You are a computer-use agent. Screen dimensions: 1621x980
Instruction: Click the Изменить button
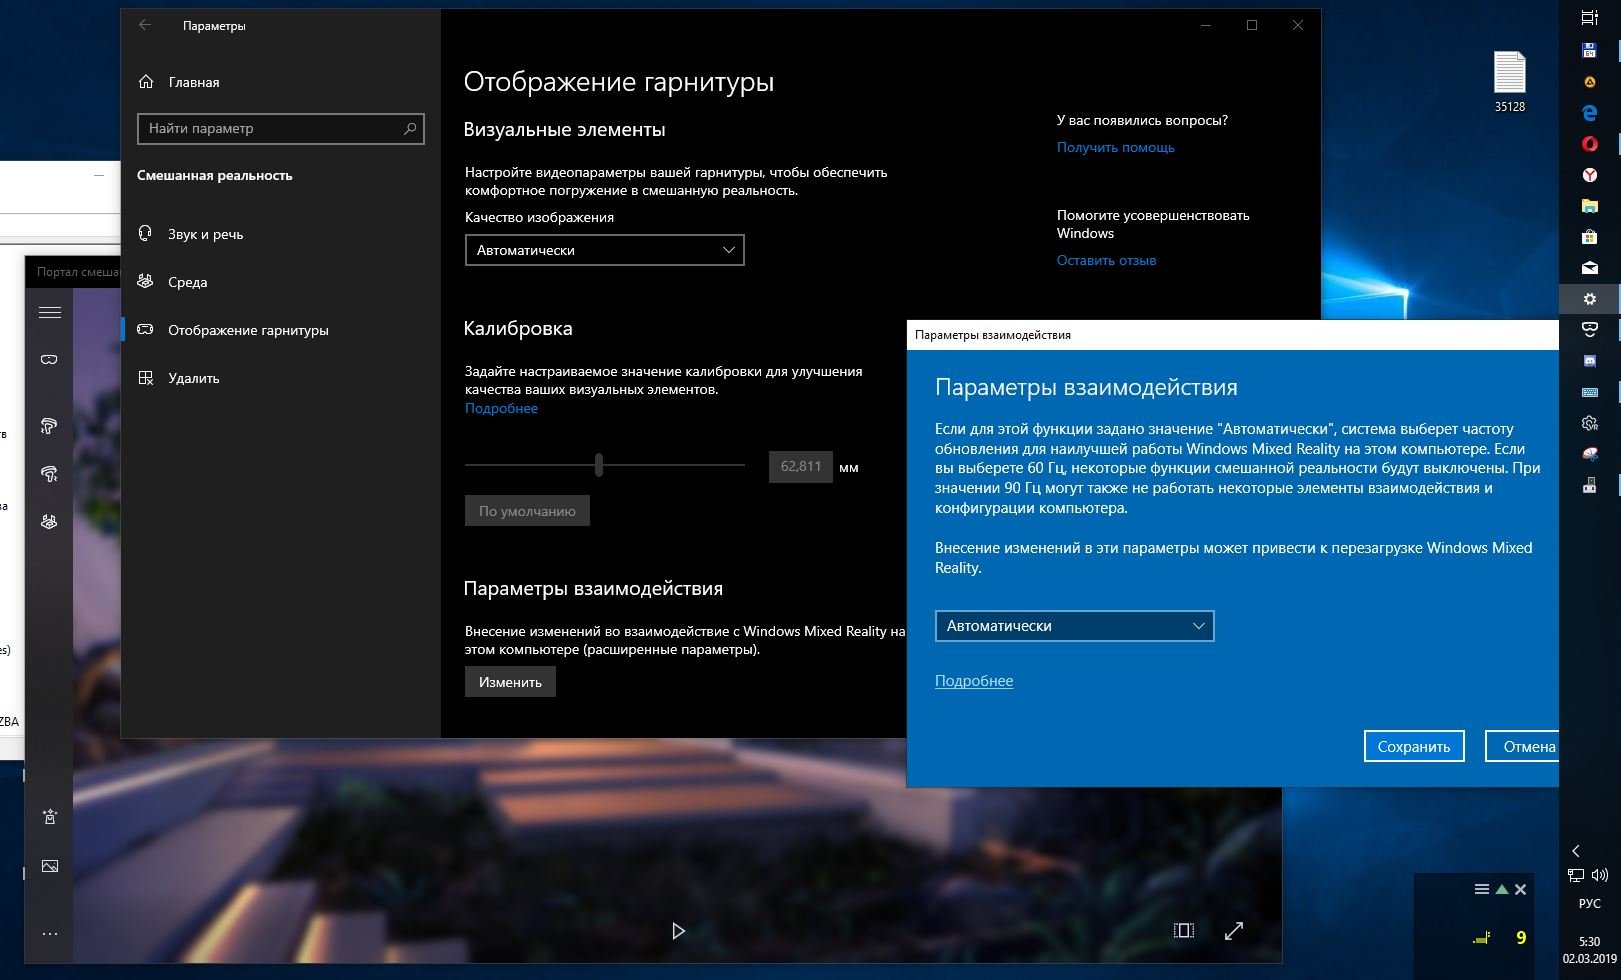(x=510, y=682)
